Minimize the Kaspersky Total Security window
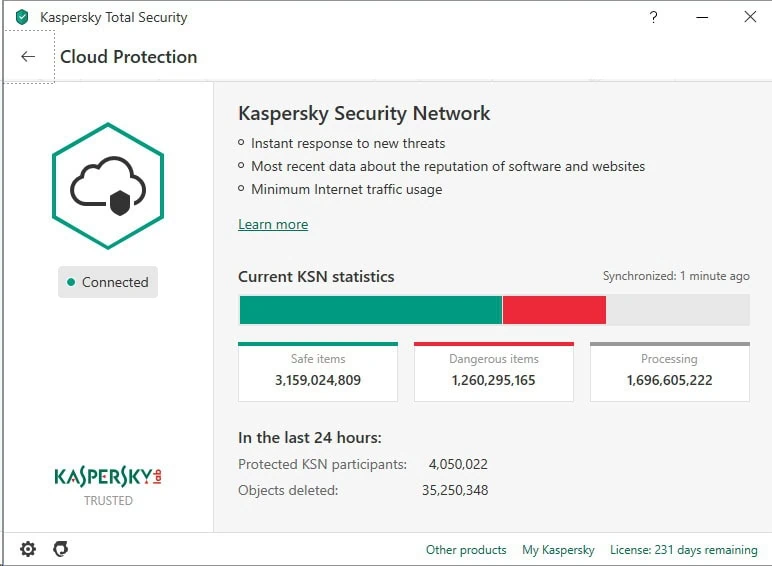The image size is (772, 566). [x=701, y=17]
